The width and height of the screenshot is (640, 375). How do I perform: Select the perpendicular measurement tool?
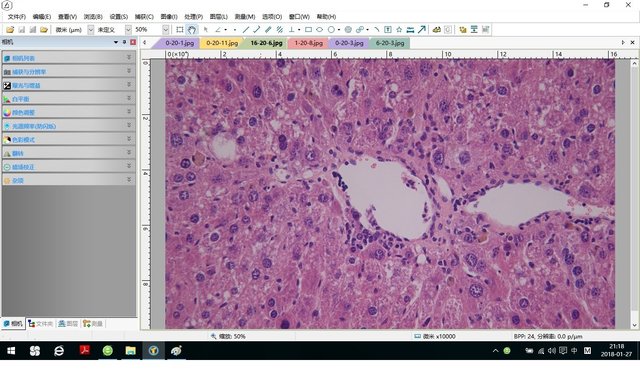click(x=292, y=29)
